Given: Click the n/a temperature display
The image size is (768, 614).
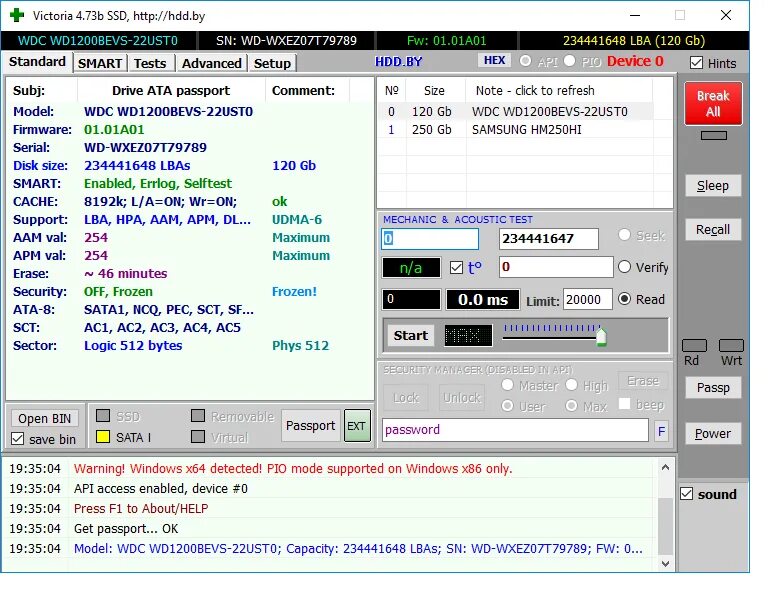Looking at the screenshot, I should 411,268.
